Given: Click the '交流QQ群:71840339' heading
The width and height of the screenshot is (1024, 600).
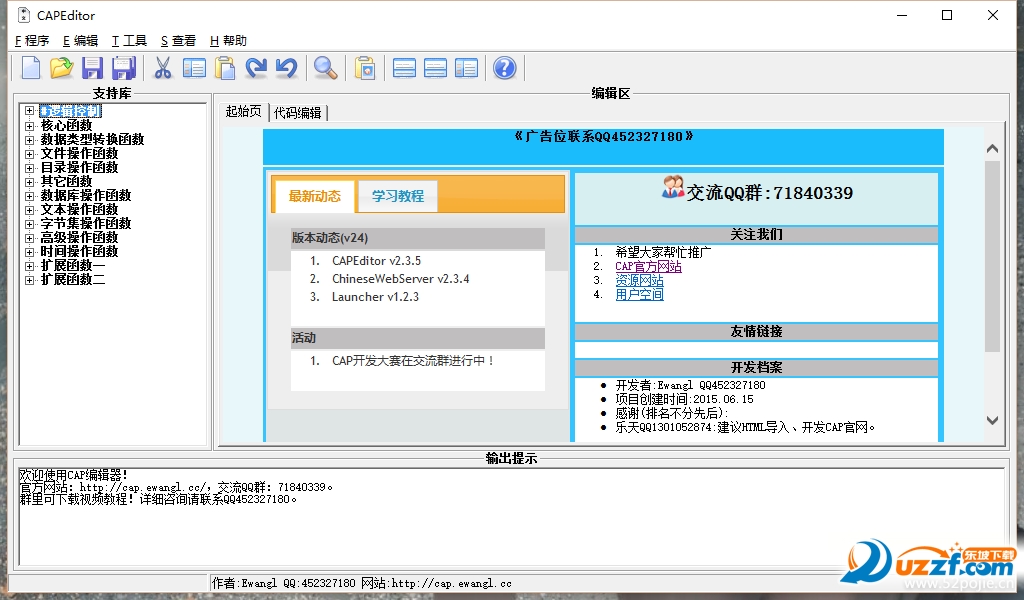Looking at the screenshot, I should point(769,193).
